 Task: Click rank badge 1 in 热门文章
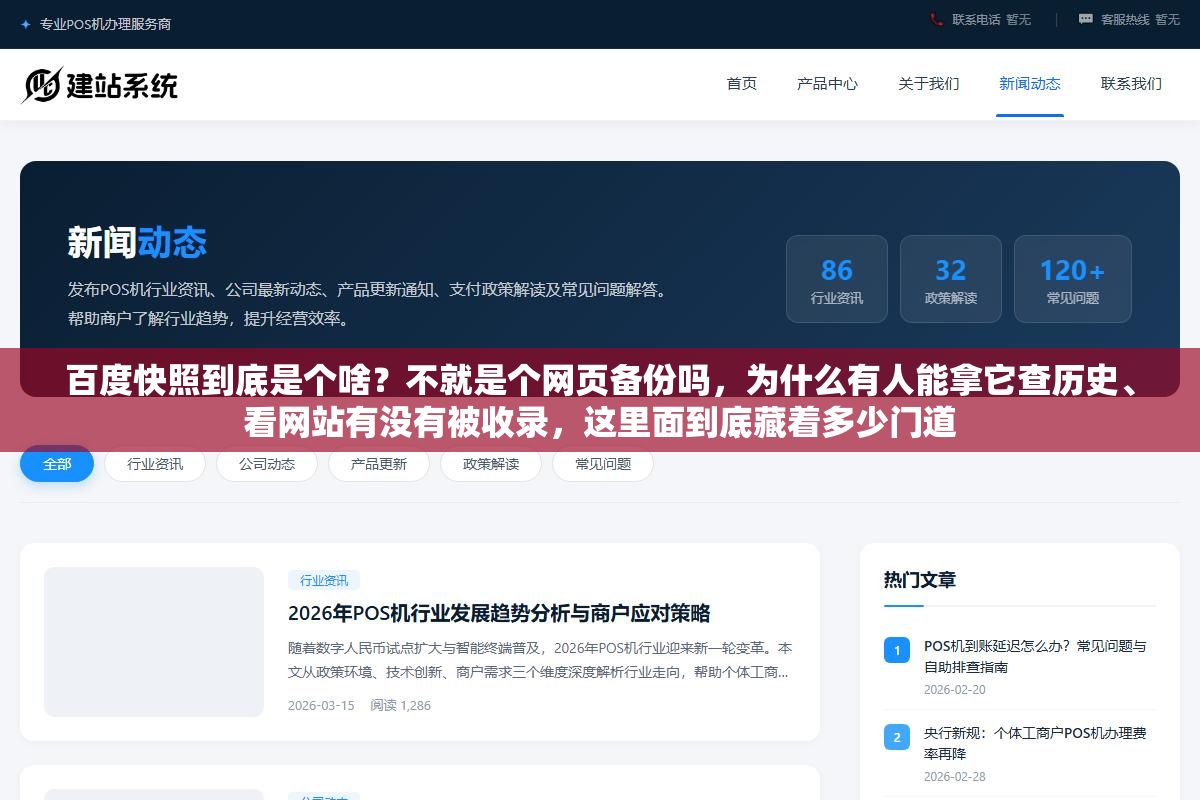897,650
